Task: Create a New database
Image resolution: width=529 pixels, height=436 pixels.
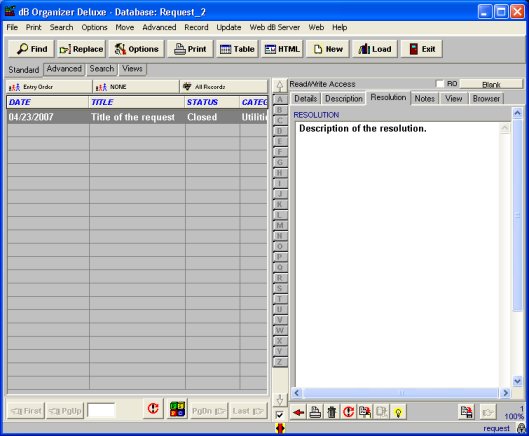Action: coord(328,49)
